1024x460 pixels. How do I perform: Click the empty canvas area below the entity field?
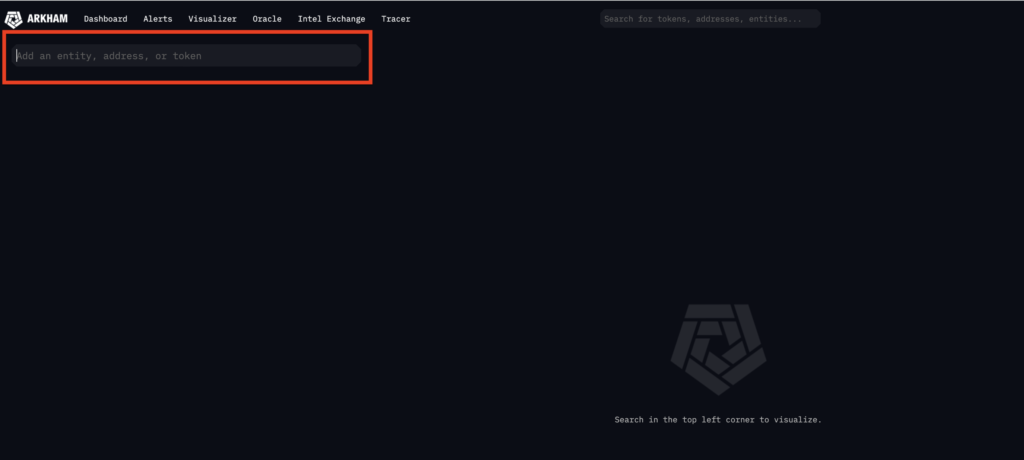(300, 250)
